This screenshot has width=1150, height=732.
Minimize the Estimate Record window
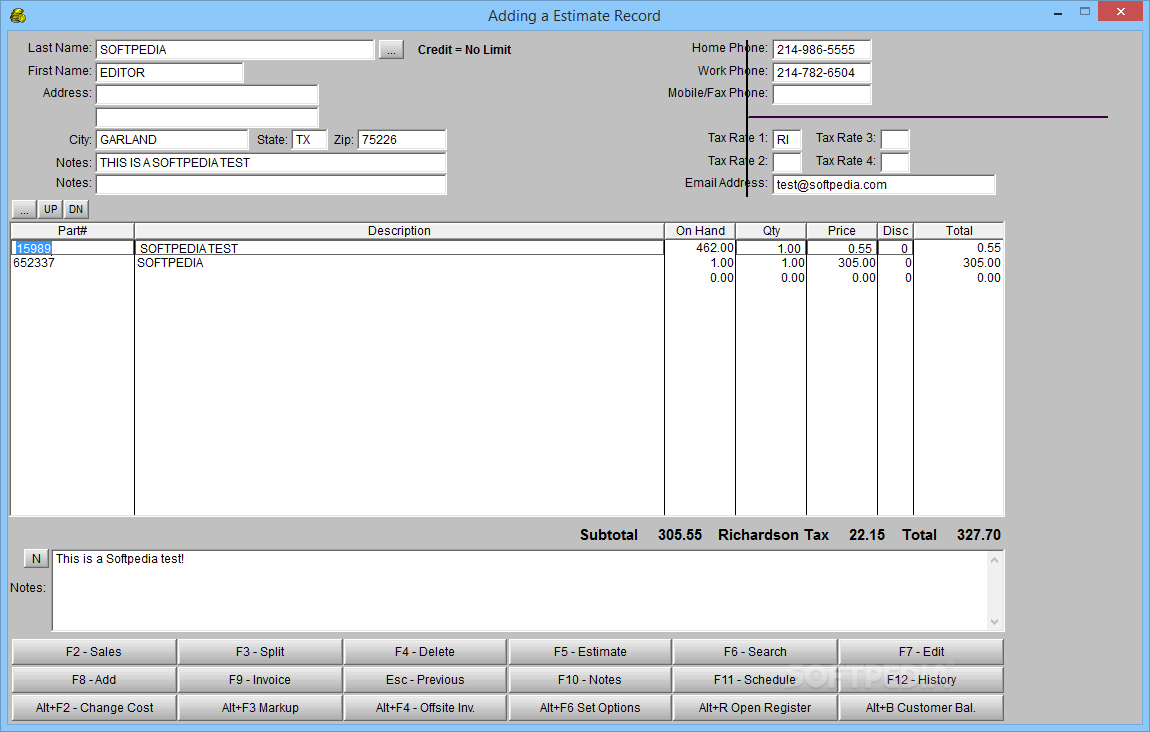[1058, 12]
